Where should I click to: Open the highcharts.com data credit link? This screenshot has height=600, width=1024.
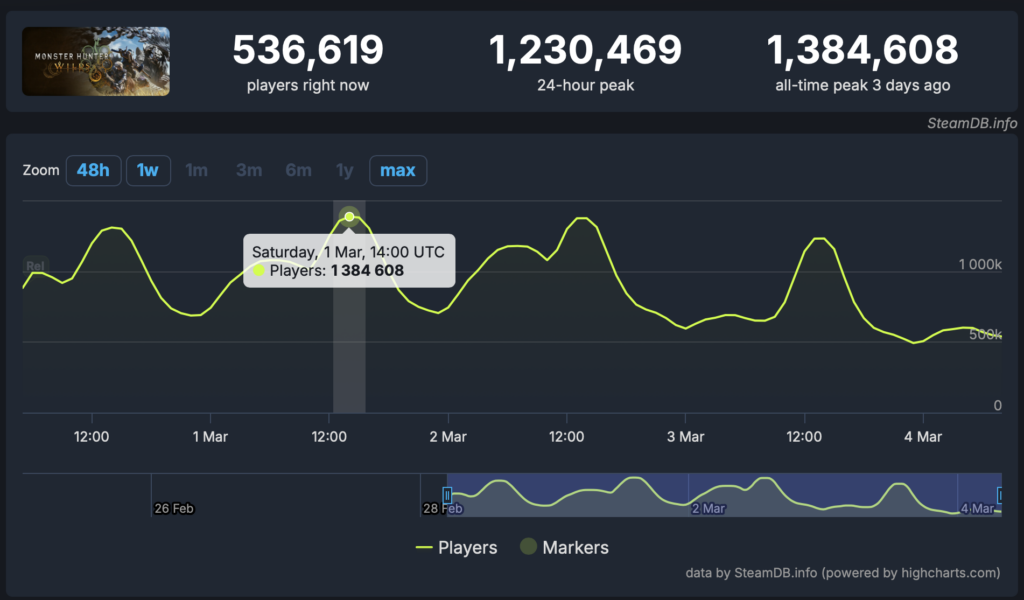coord(842,573)
